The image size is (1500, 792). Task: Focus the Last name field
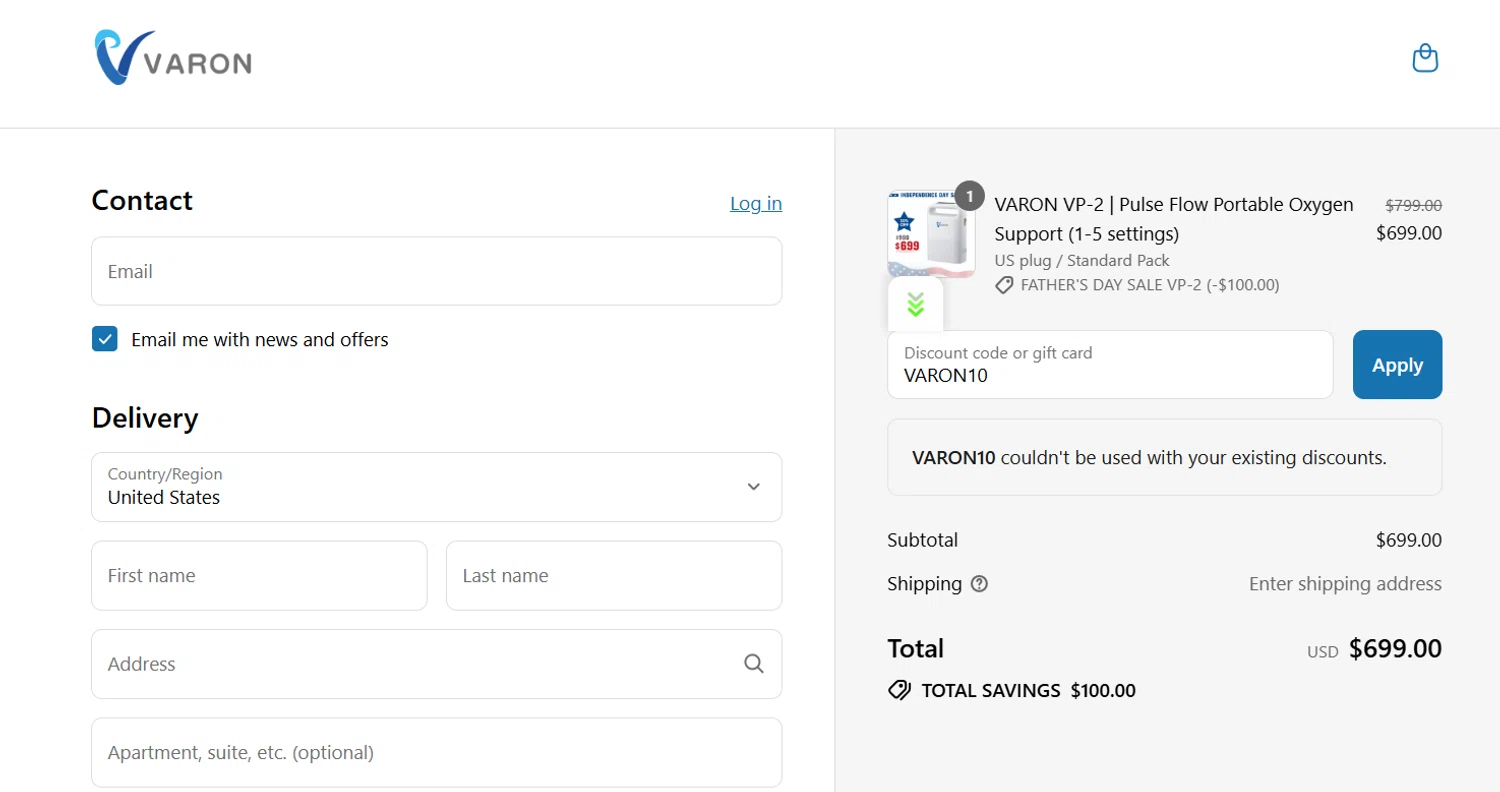614,576
